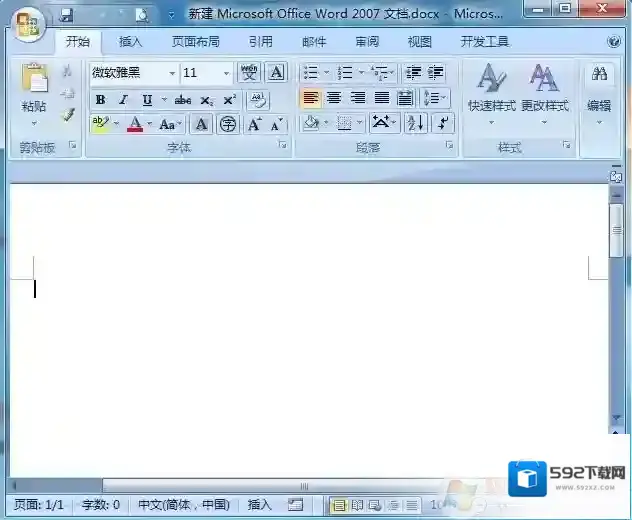Apply strikethrough formatting
632x520 pixels.
pyautogui.click(x=182, y=100)
